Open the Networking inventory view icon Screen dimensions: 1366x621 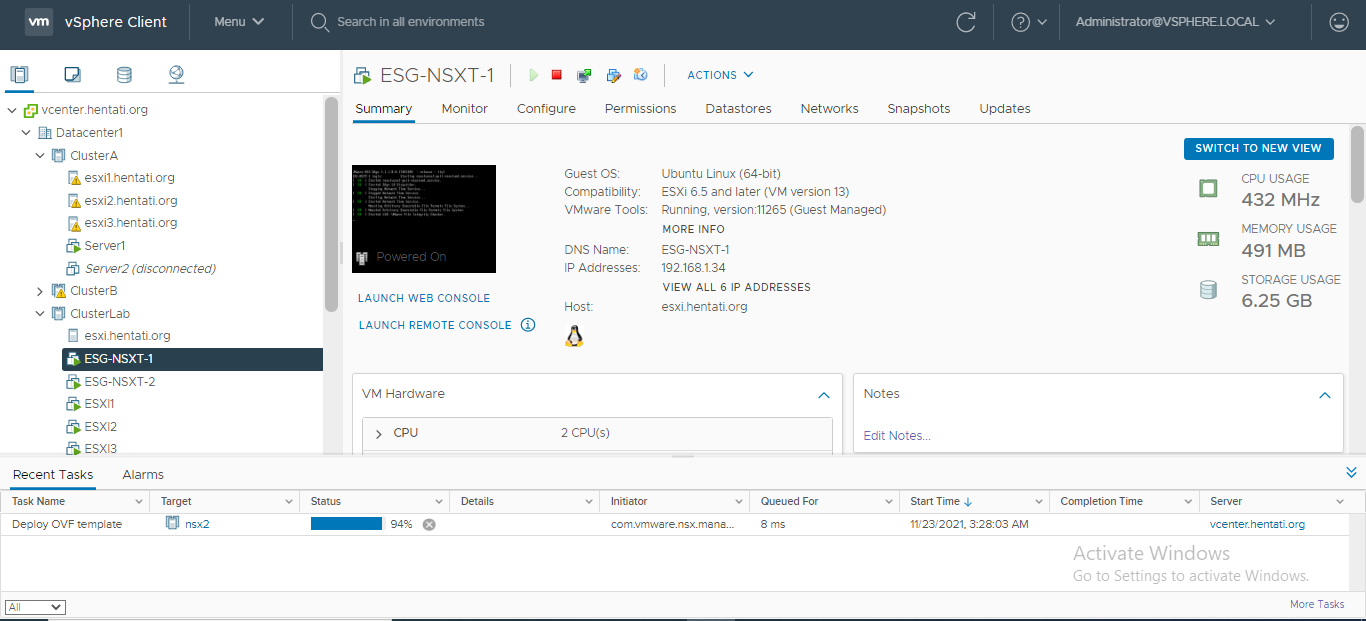[x=176, y=74]
